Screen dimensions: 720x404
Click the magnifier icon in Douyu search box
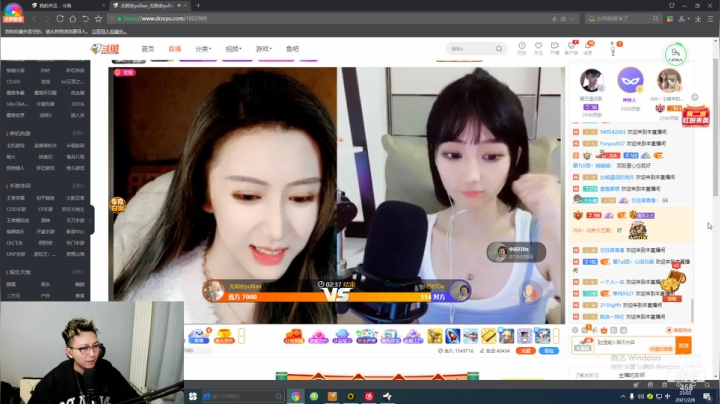[x=499, y=49]
